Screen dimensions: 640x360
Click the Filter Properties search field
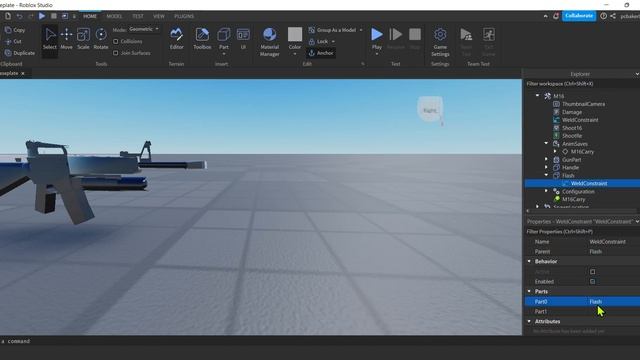pyautogui.click(x=582, y=231)
